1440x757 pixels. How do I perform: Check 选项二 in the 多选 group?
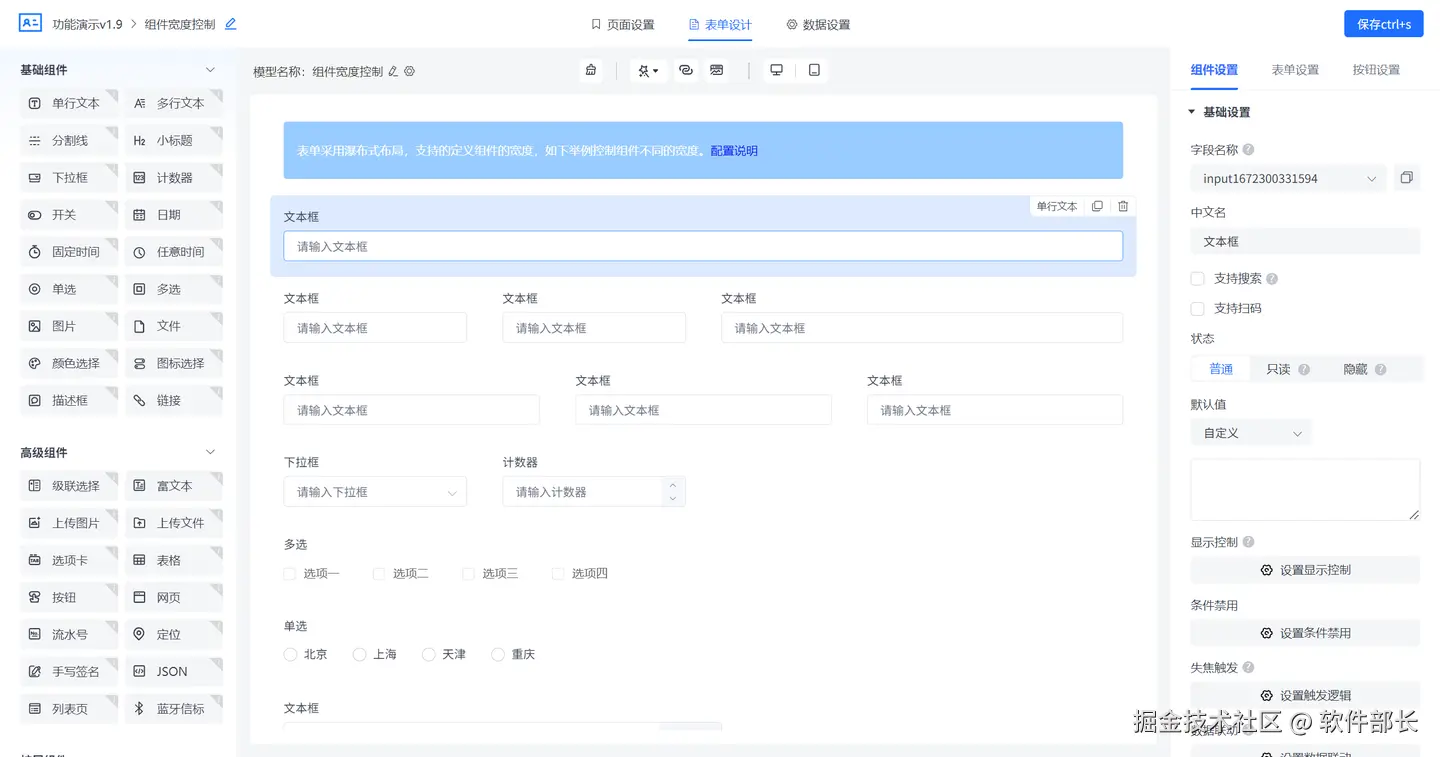pyautogui.click(x=379, y=574)
